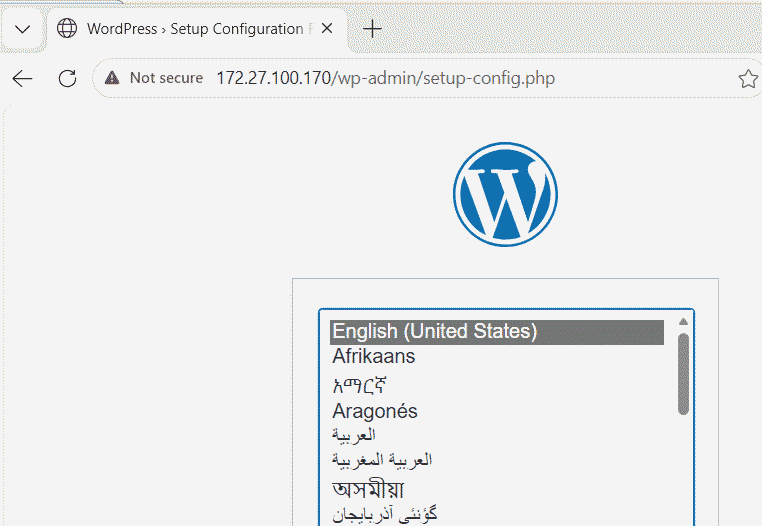Open a new browser tab

click(x=372, y=29)
